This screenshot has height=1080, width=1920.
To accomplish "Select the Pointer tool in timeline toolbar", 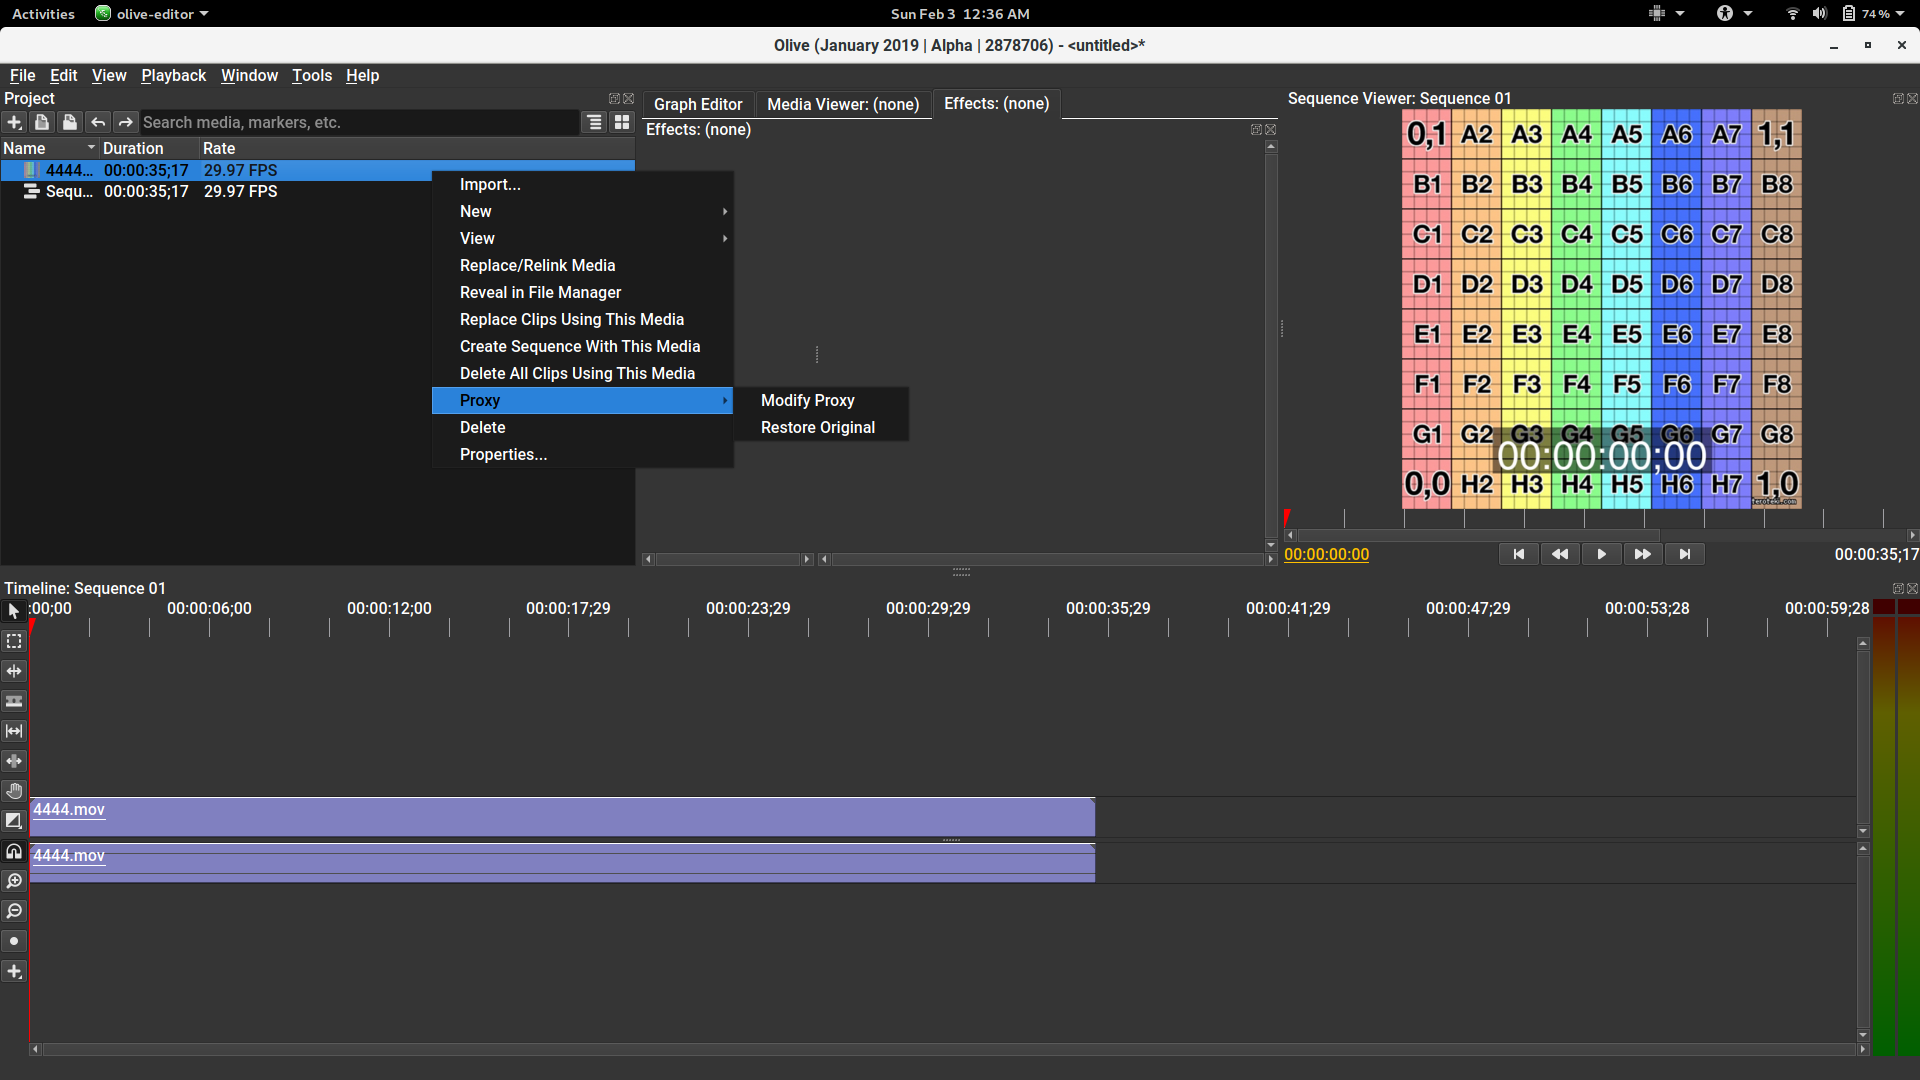I will 14,611.
